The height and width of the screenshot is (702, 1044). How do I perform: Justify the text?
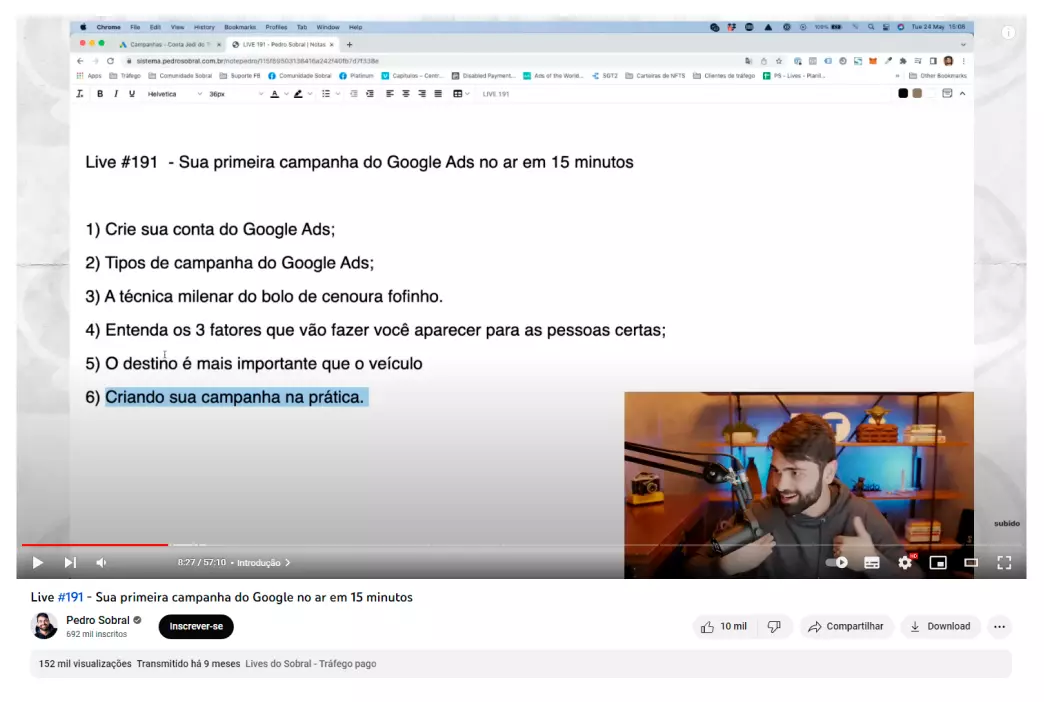[438, 94]
